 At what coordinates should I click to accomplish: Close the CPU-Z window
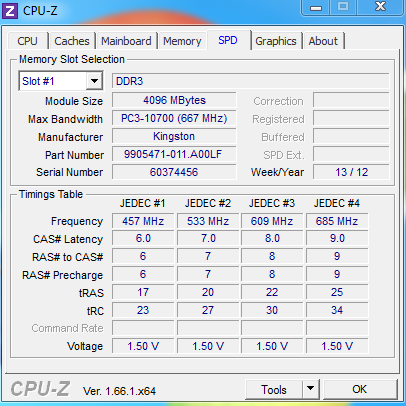(380, 7)
